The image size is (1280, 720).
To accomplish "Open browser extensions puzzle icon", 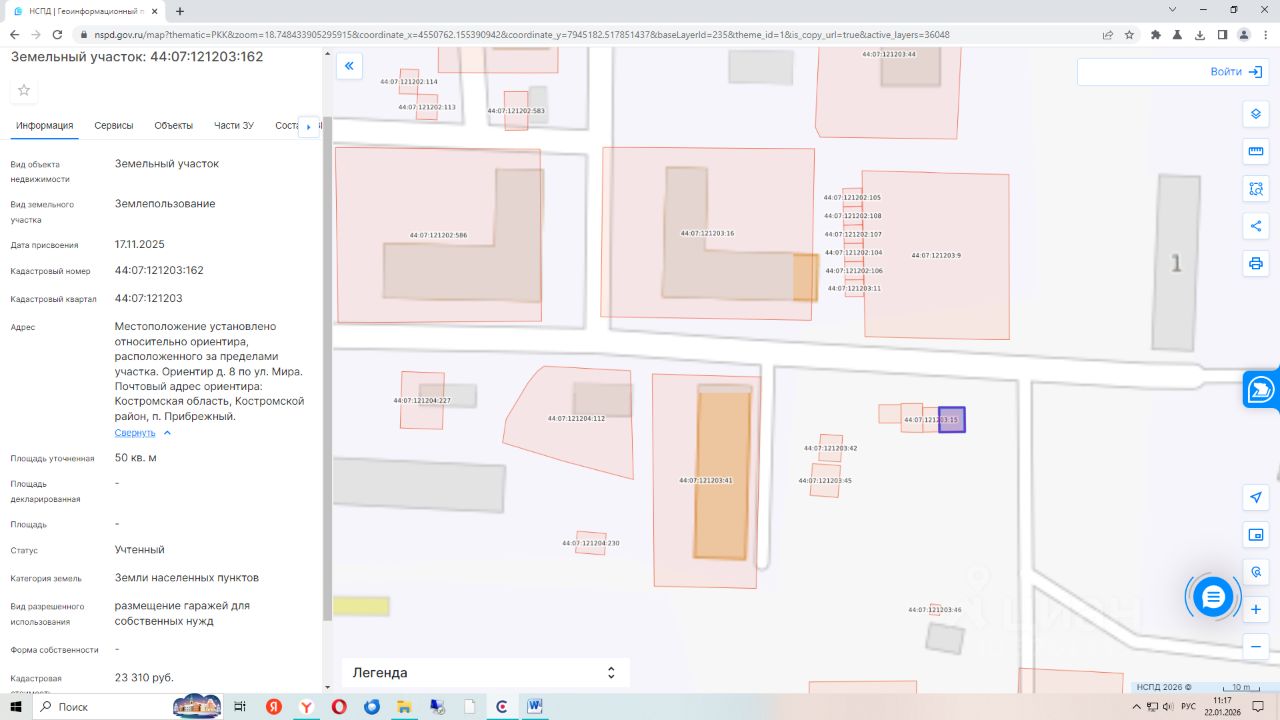I will [x=1156, y=34].
